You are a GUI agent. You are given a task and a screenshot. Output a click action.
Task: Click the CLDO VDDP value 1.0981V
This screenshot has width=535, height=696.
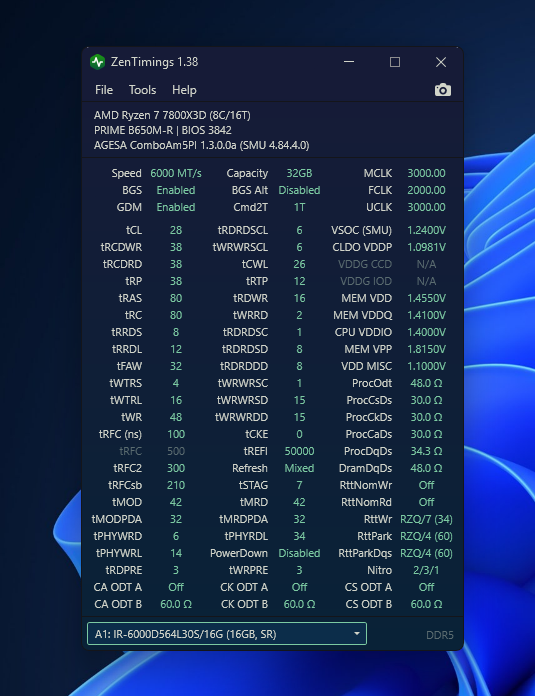[426, 247]
